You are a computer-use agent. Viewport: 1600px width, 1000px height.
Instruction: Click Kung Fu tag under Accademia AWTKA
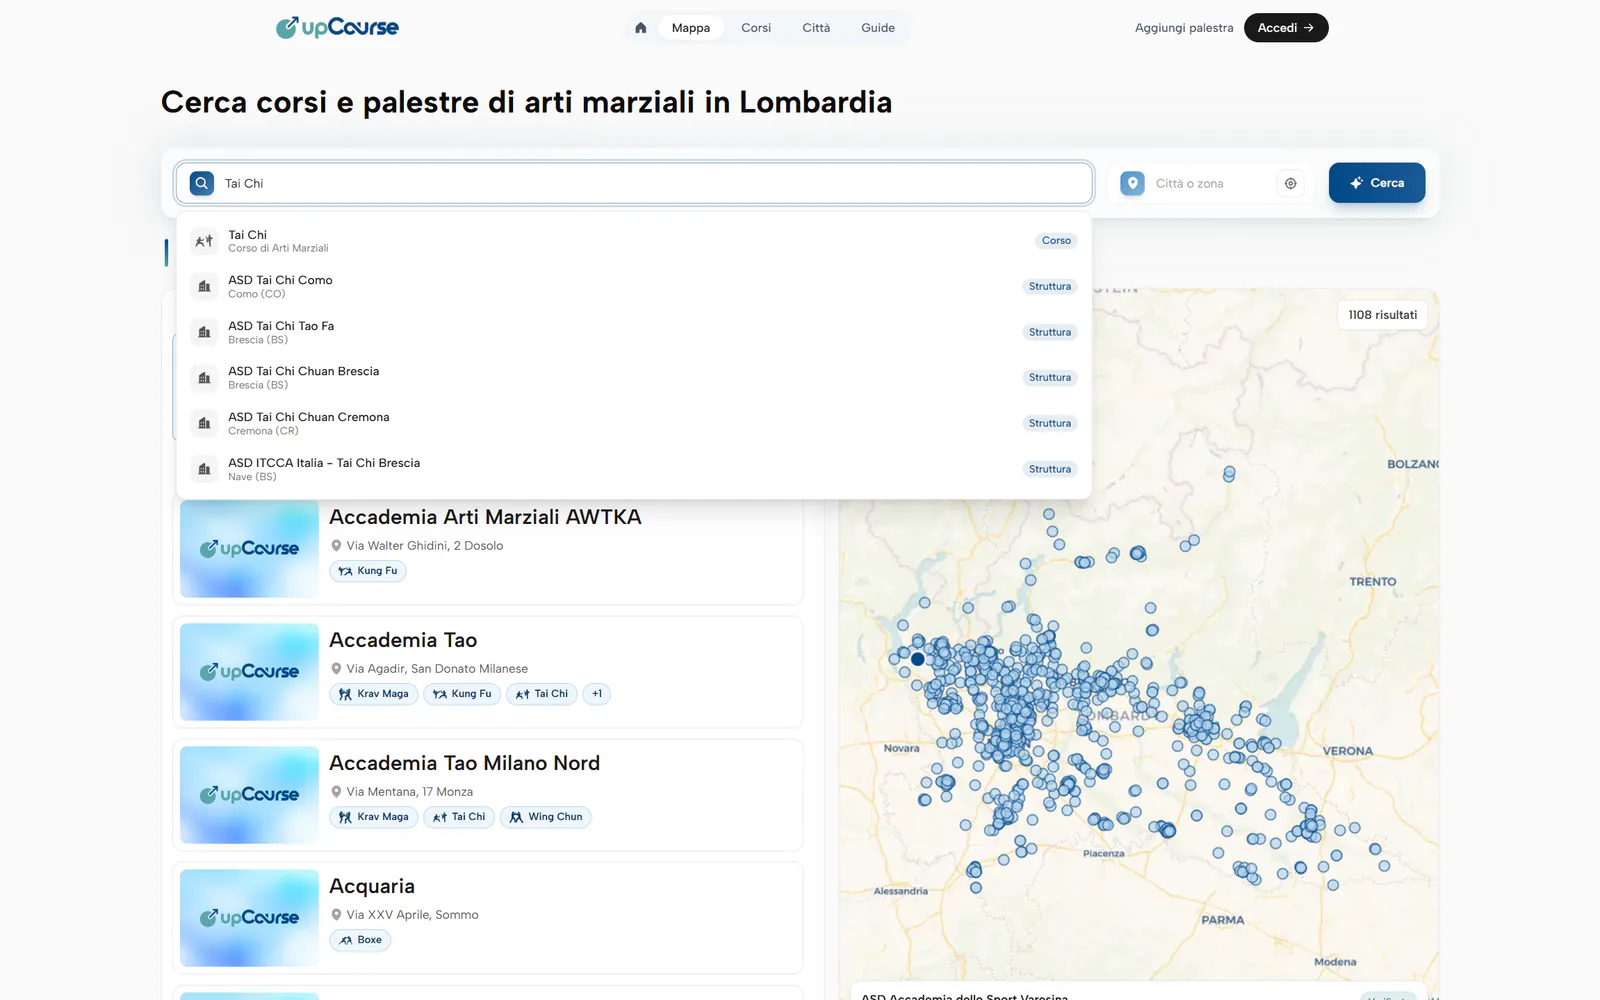[368, 571]
